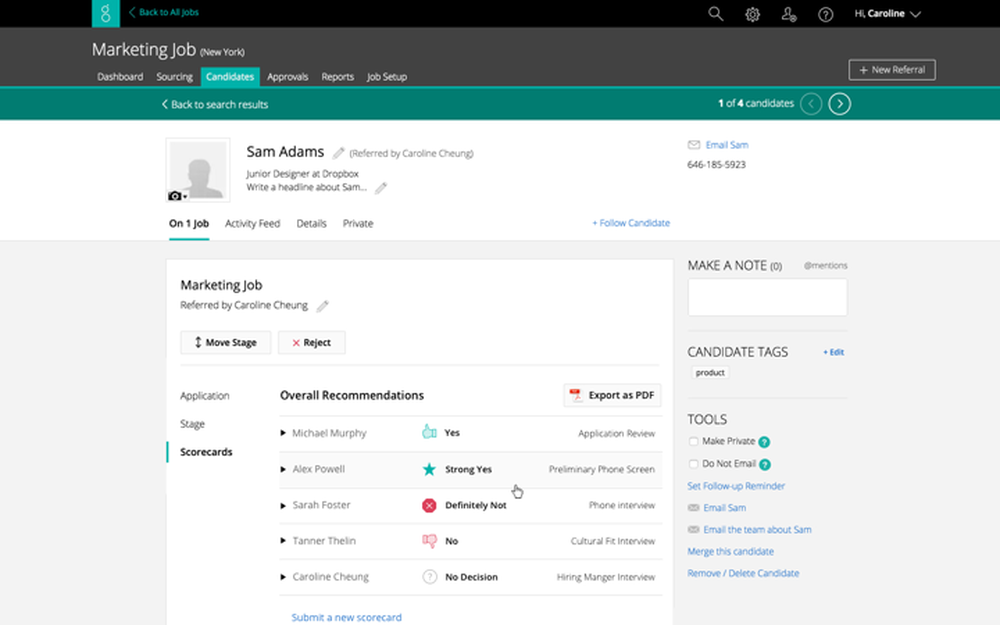Click the envelope icon beside Email Sam

694,145
